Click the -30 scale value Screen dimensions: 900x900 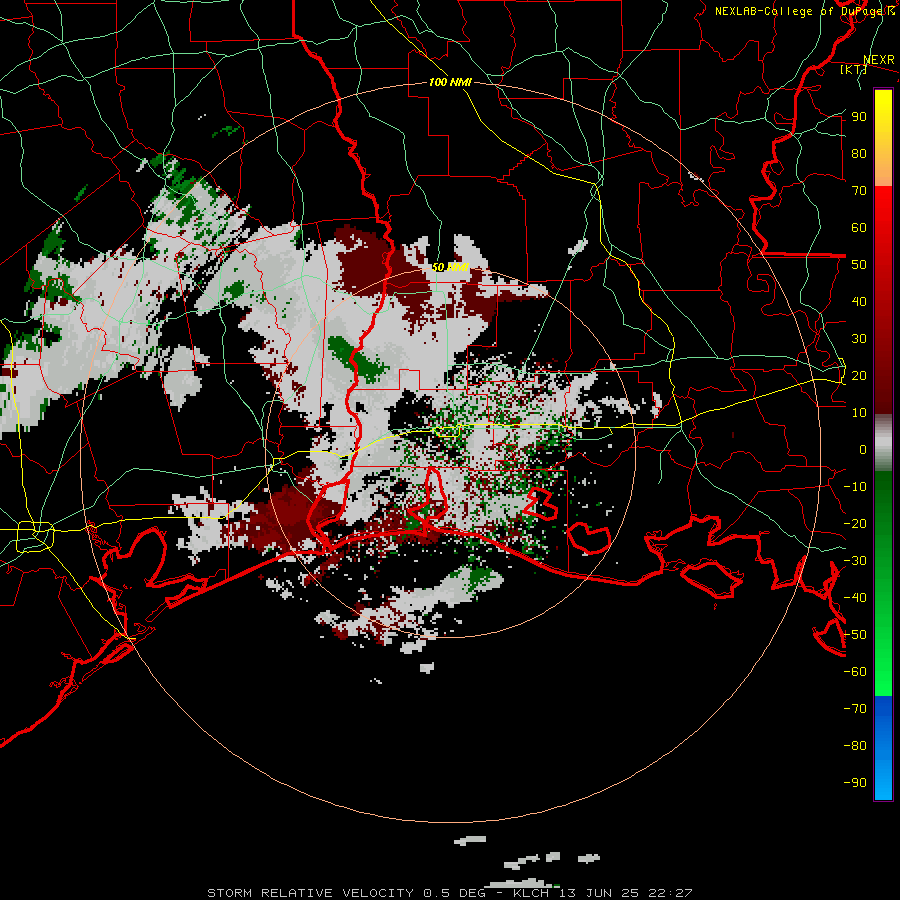pyautogui.click(x=855, y=561)
